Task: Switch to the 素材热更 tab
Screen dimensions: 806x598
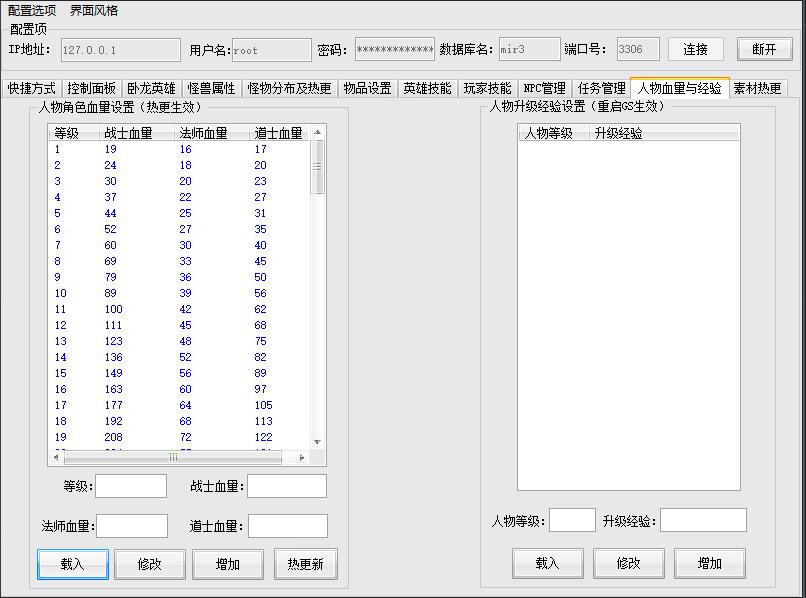Action: pyautogui.click(x=757, y=89)
